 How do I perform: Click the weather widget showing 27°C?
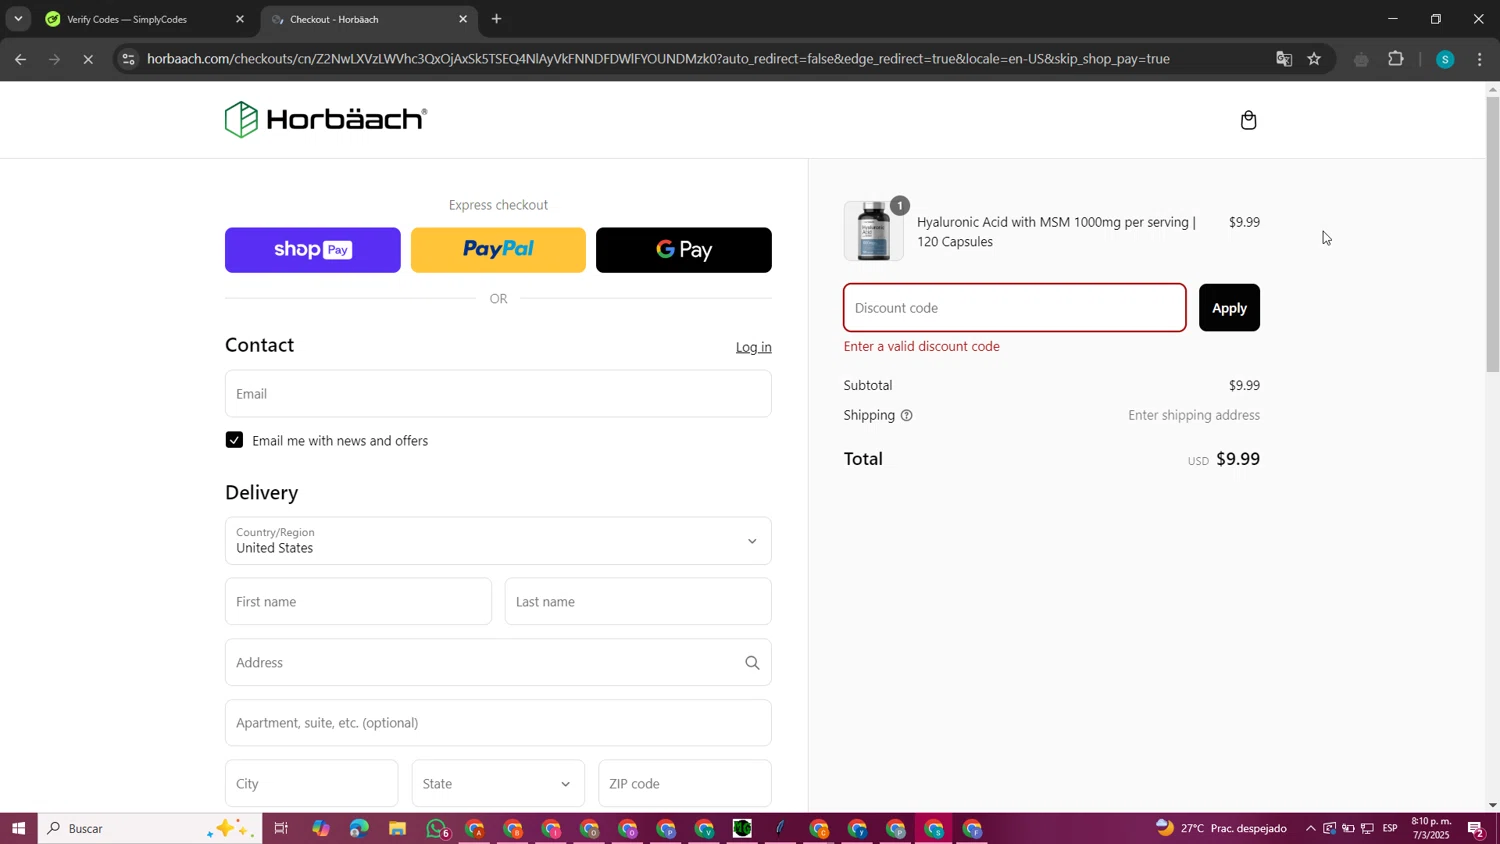[1220, 828]
